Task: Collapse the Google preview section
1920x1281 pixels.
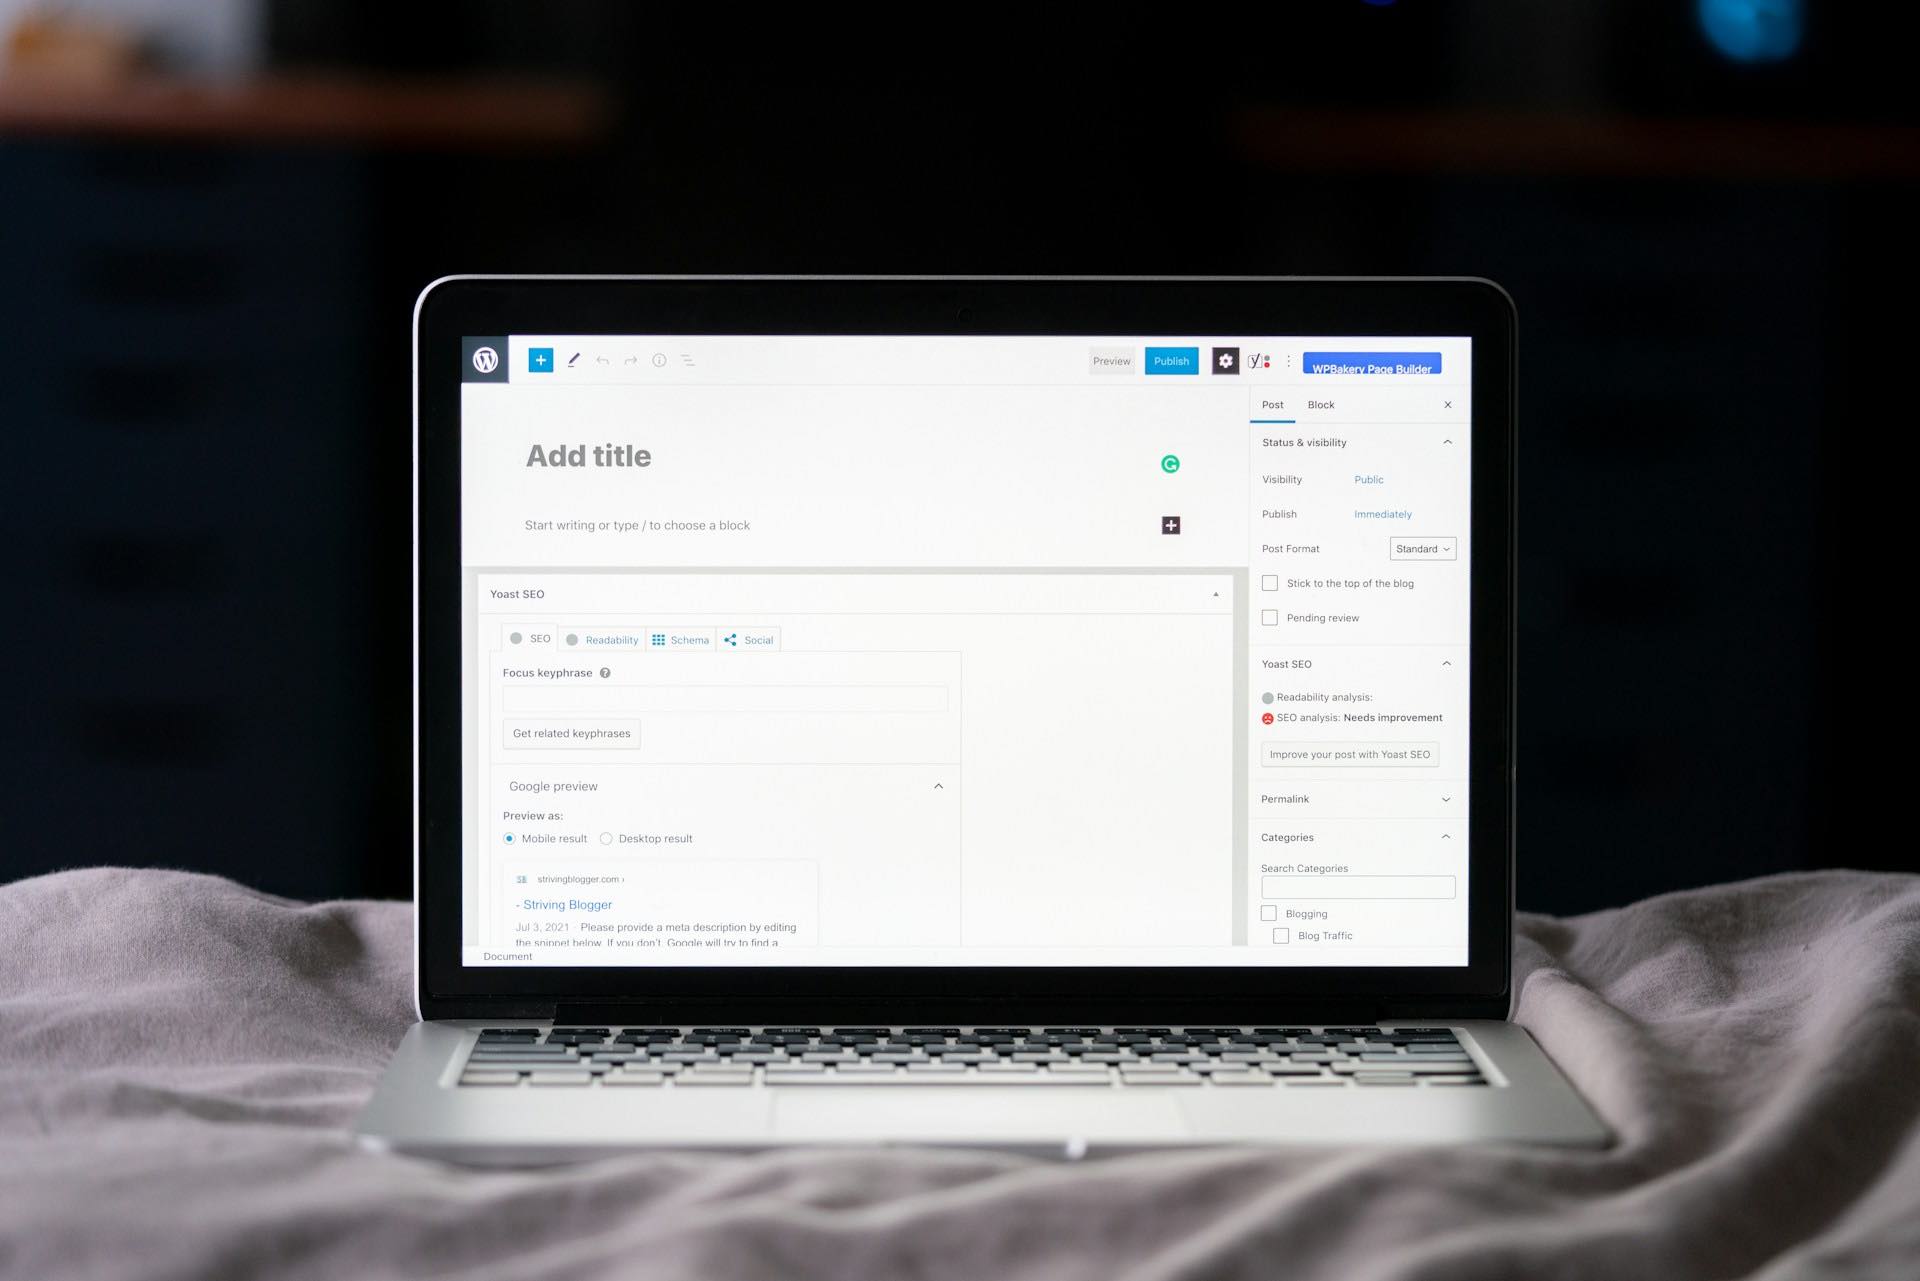Action: tap(938, 785)
